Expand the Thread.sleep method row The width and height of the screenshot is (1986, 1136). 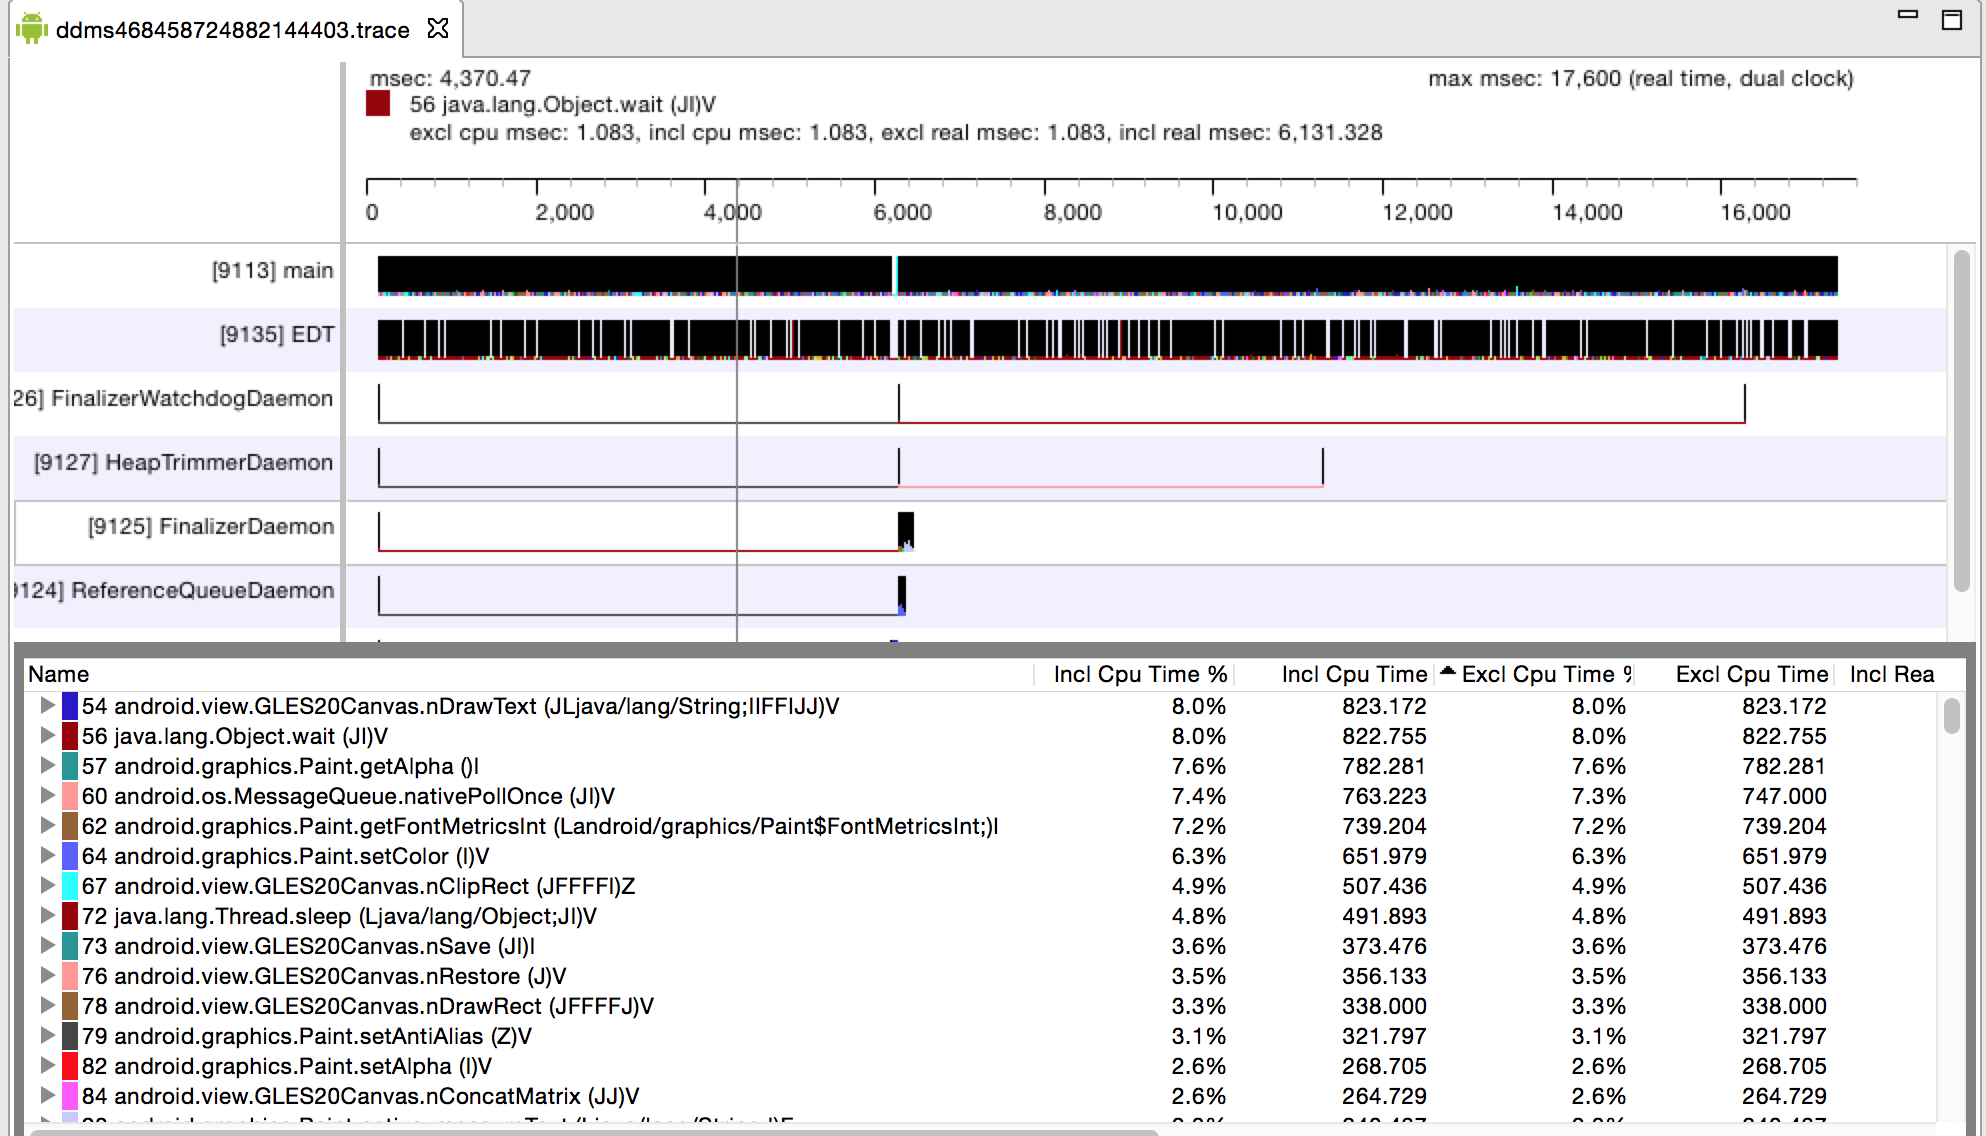[46, 916]
